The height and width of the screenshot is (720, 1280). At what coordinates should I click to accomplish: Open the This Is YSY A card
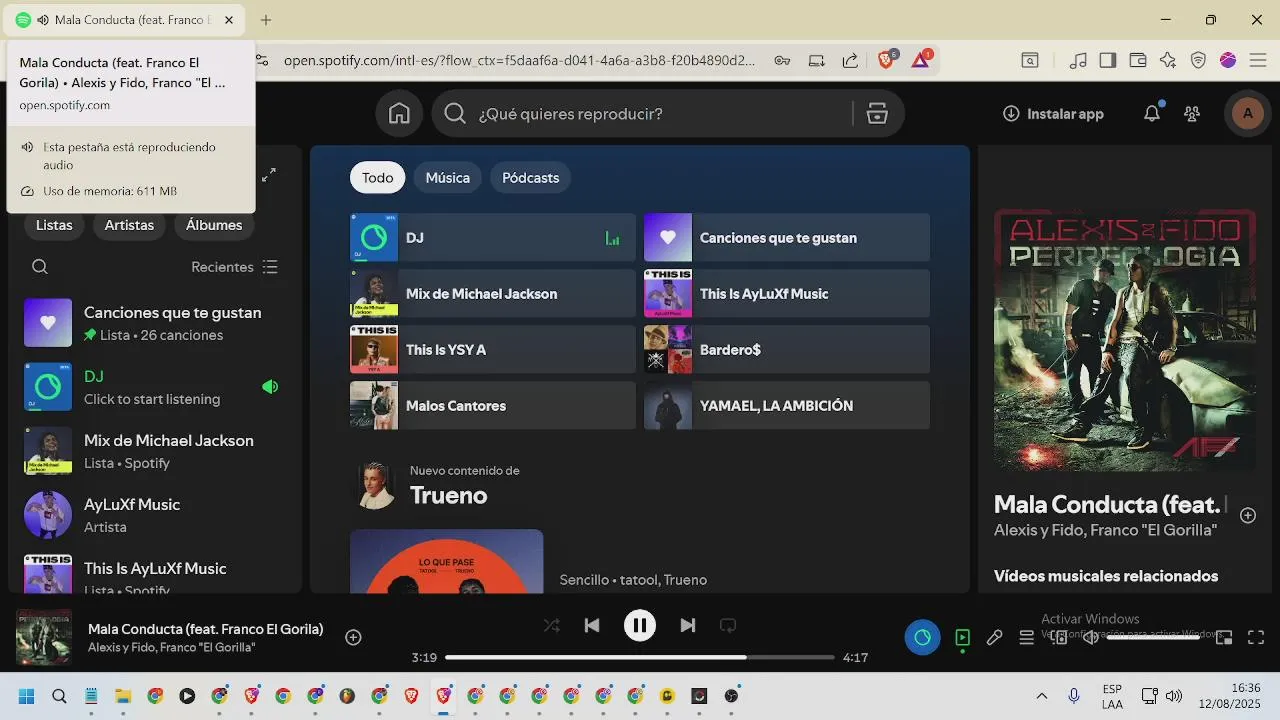tap(493, 350)
